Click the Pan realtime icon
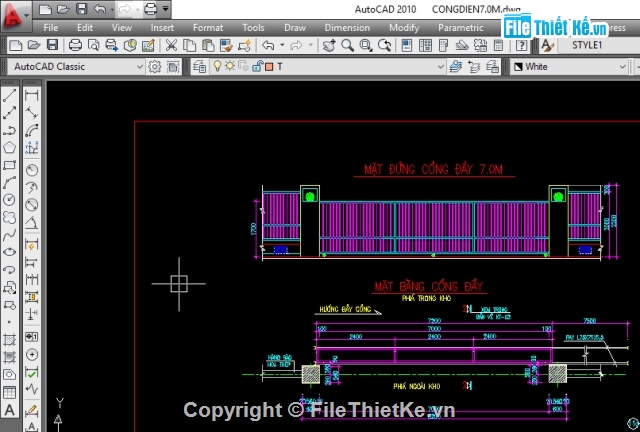640x432 pixels. 329,45
